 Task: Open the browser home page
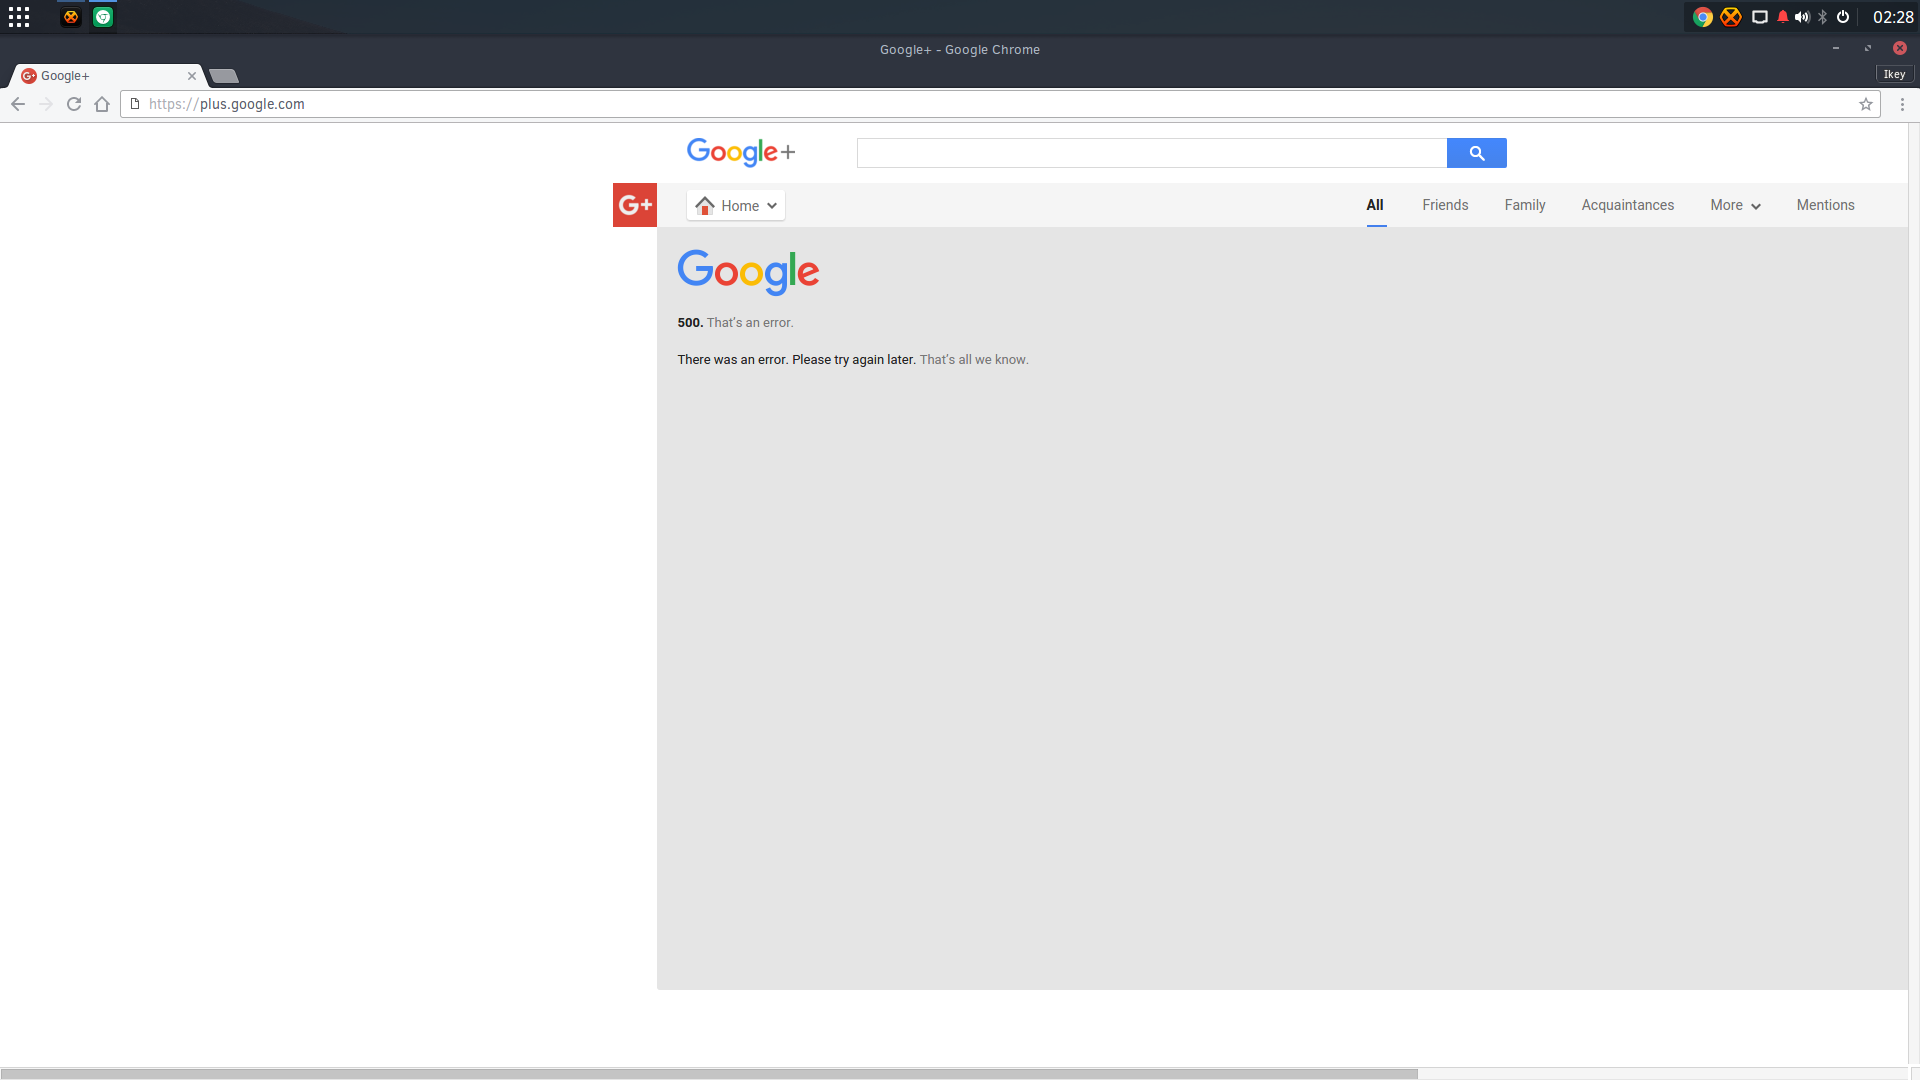102,104
